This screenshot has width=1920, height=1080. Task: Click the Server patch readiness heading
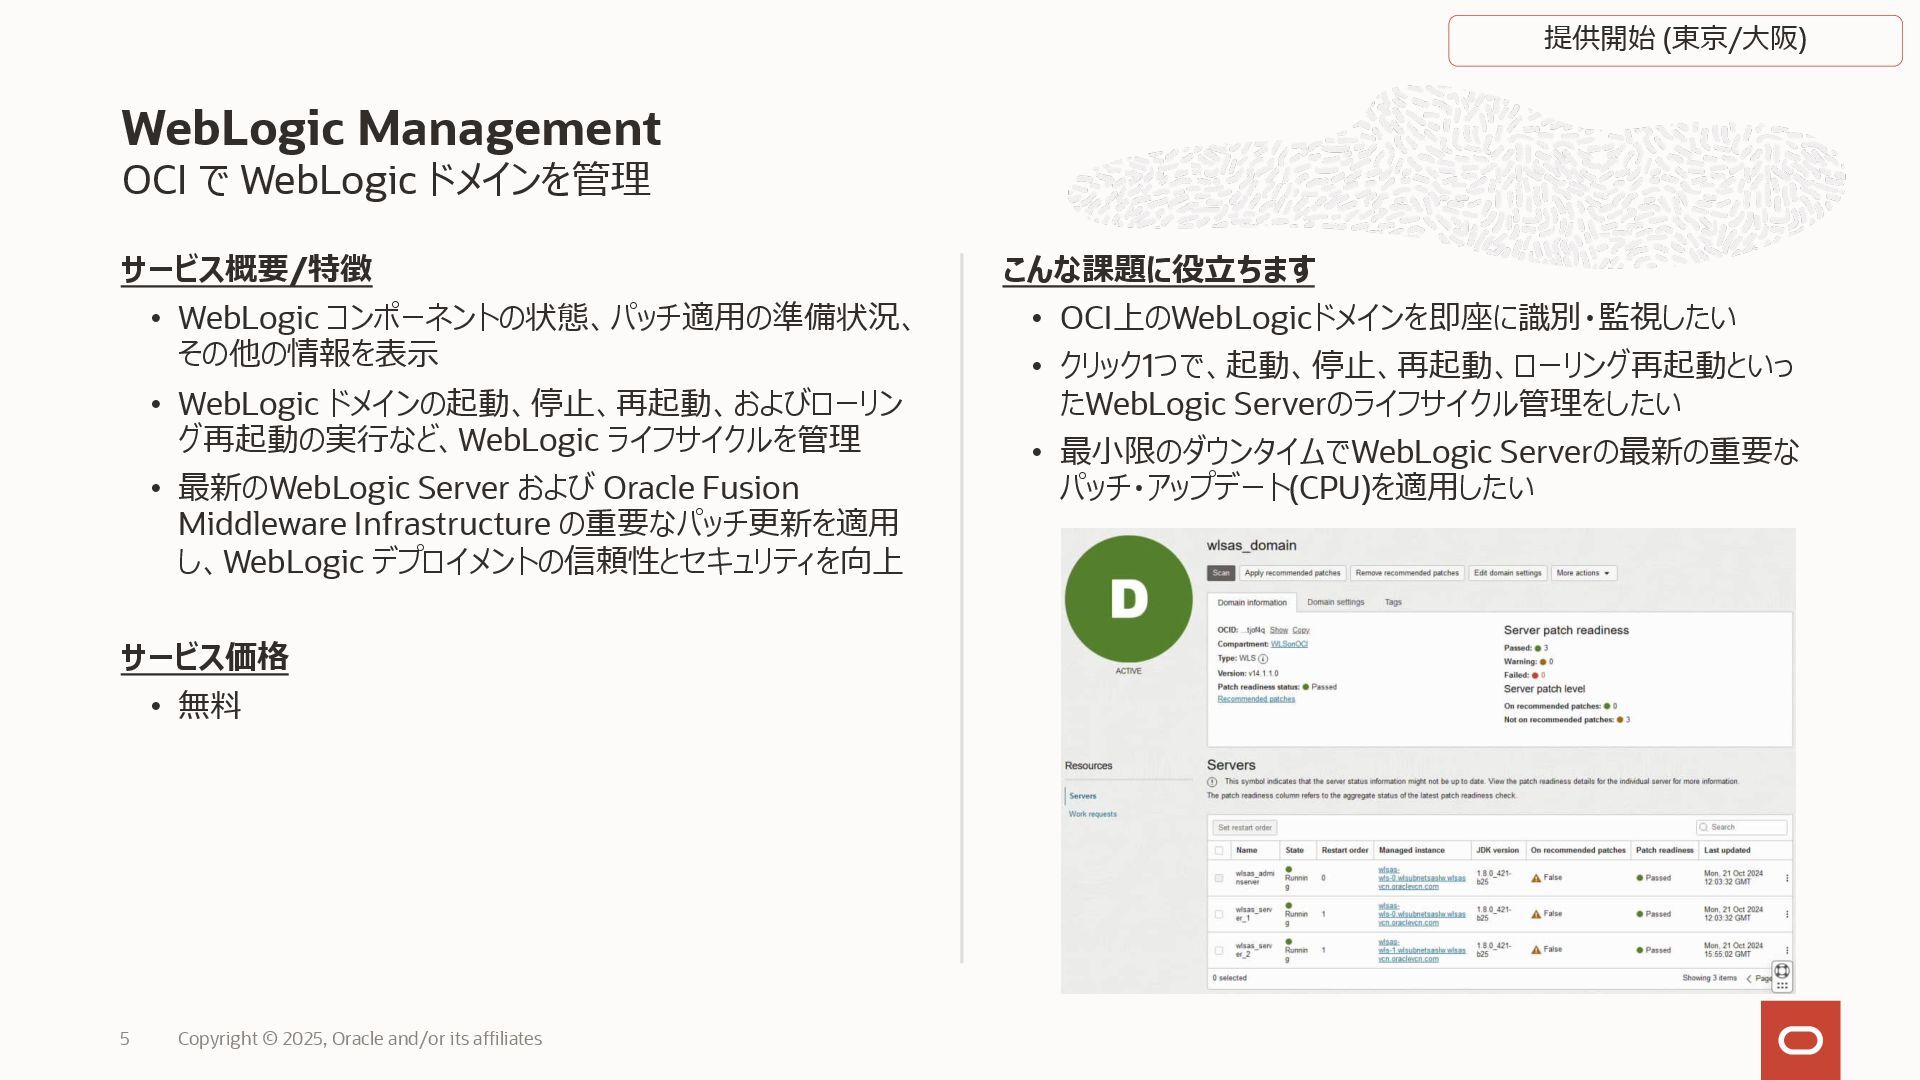click(1566, 630)
